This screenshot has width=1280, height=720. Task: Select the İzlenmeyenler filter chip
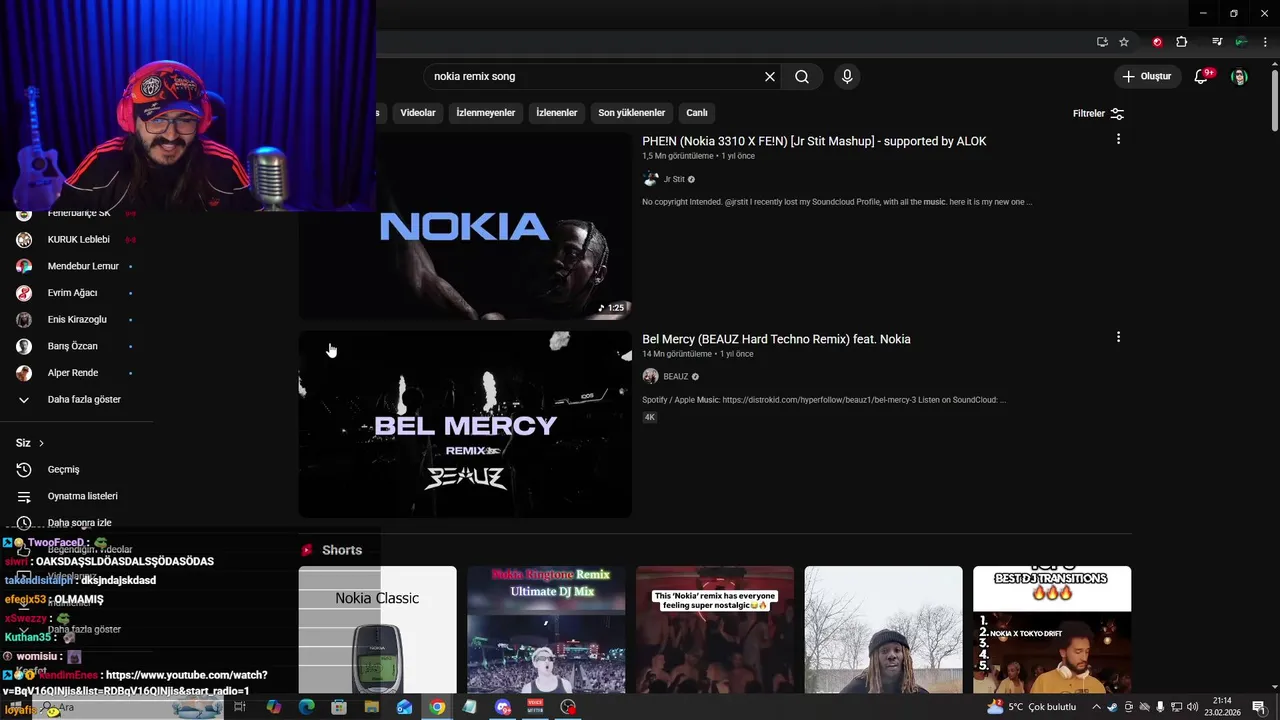coord(486,113)
